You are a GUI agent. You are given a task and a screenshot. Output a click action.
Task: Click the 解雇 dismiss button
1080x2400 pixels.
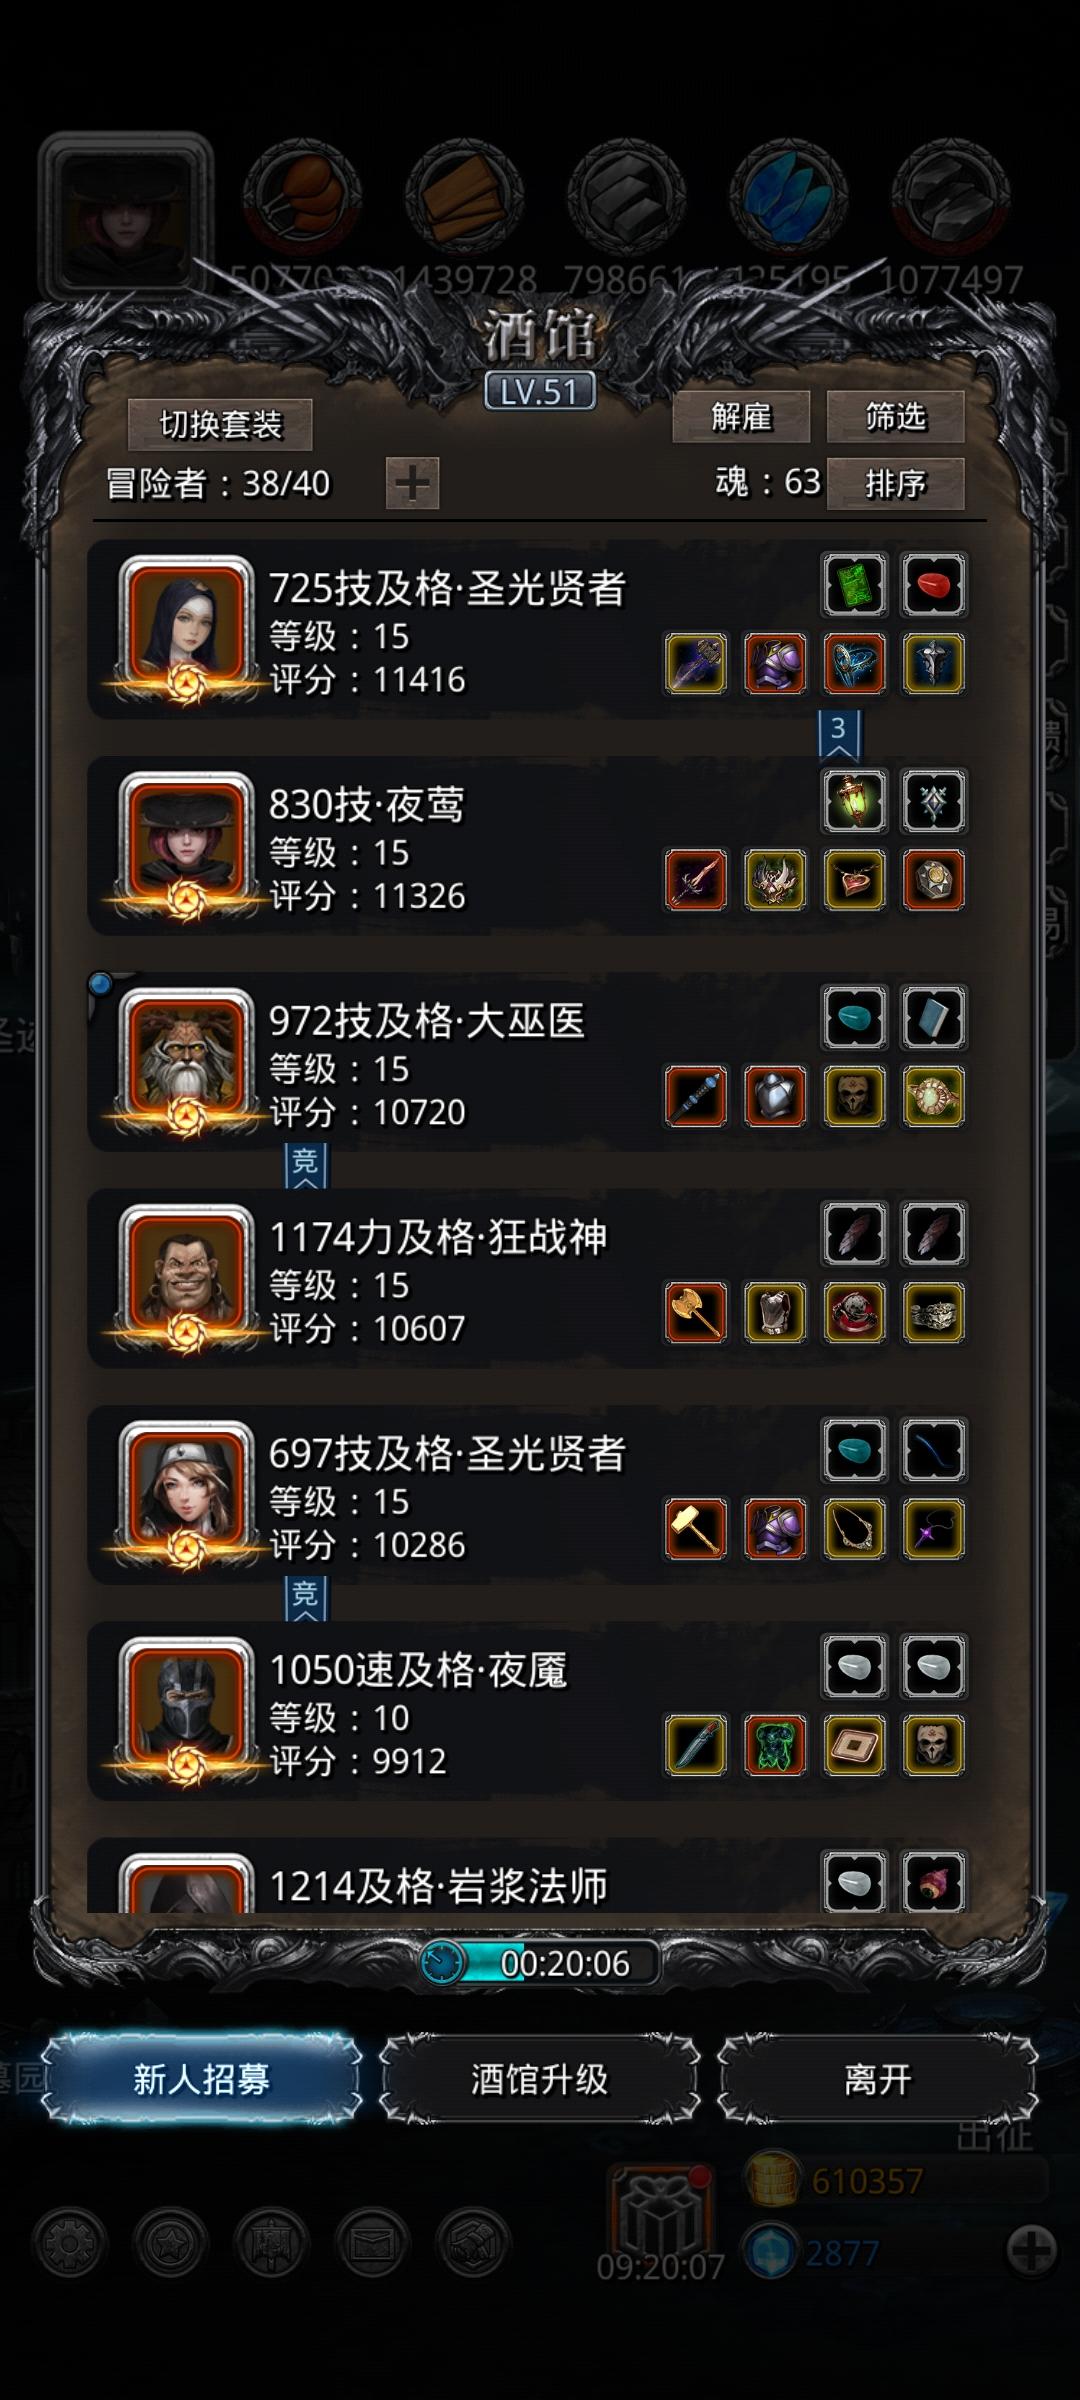pos(741,417)
